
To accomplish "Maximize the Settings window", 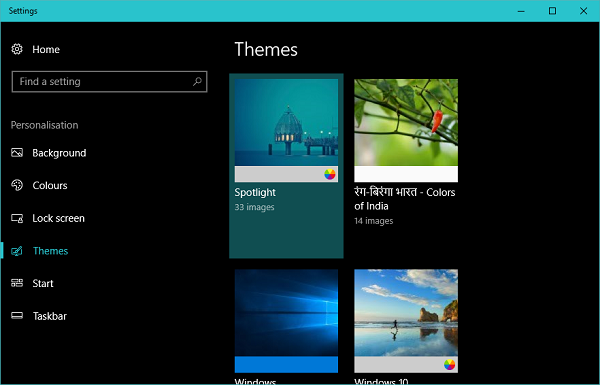I will click(x=552, y=11).
